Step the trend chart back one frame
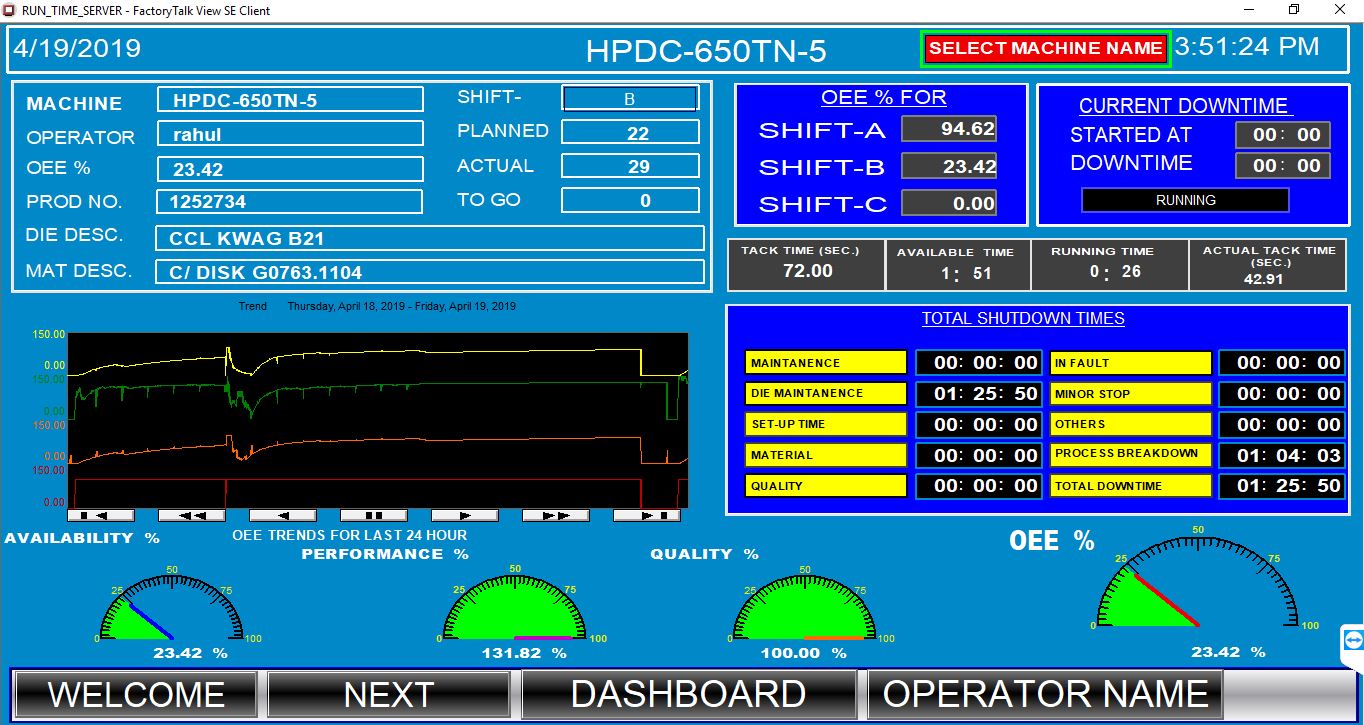The height and width of the screenshot is (725, 1364). (x=283, y=514)
